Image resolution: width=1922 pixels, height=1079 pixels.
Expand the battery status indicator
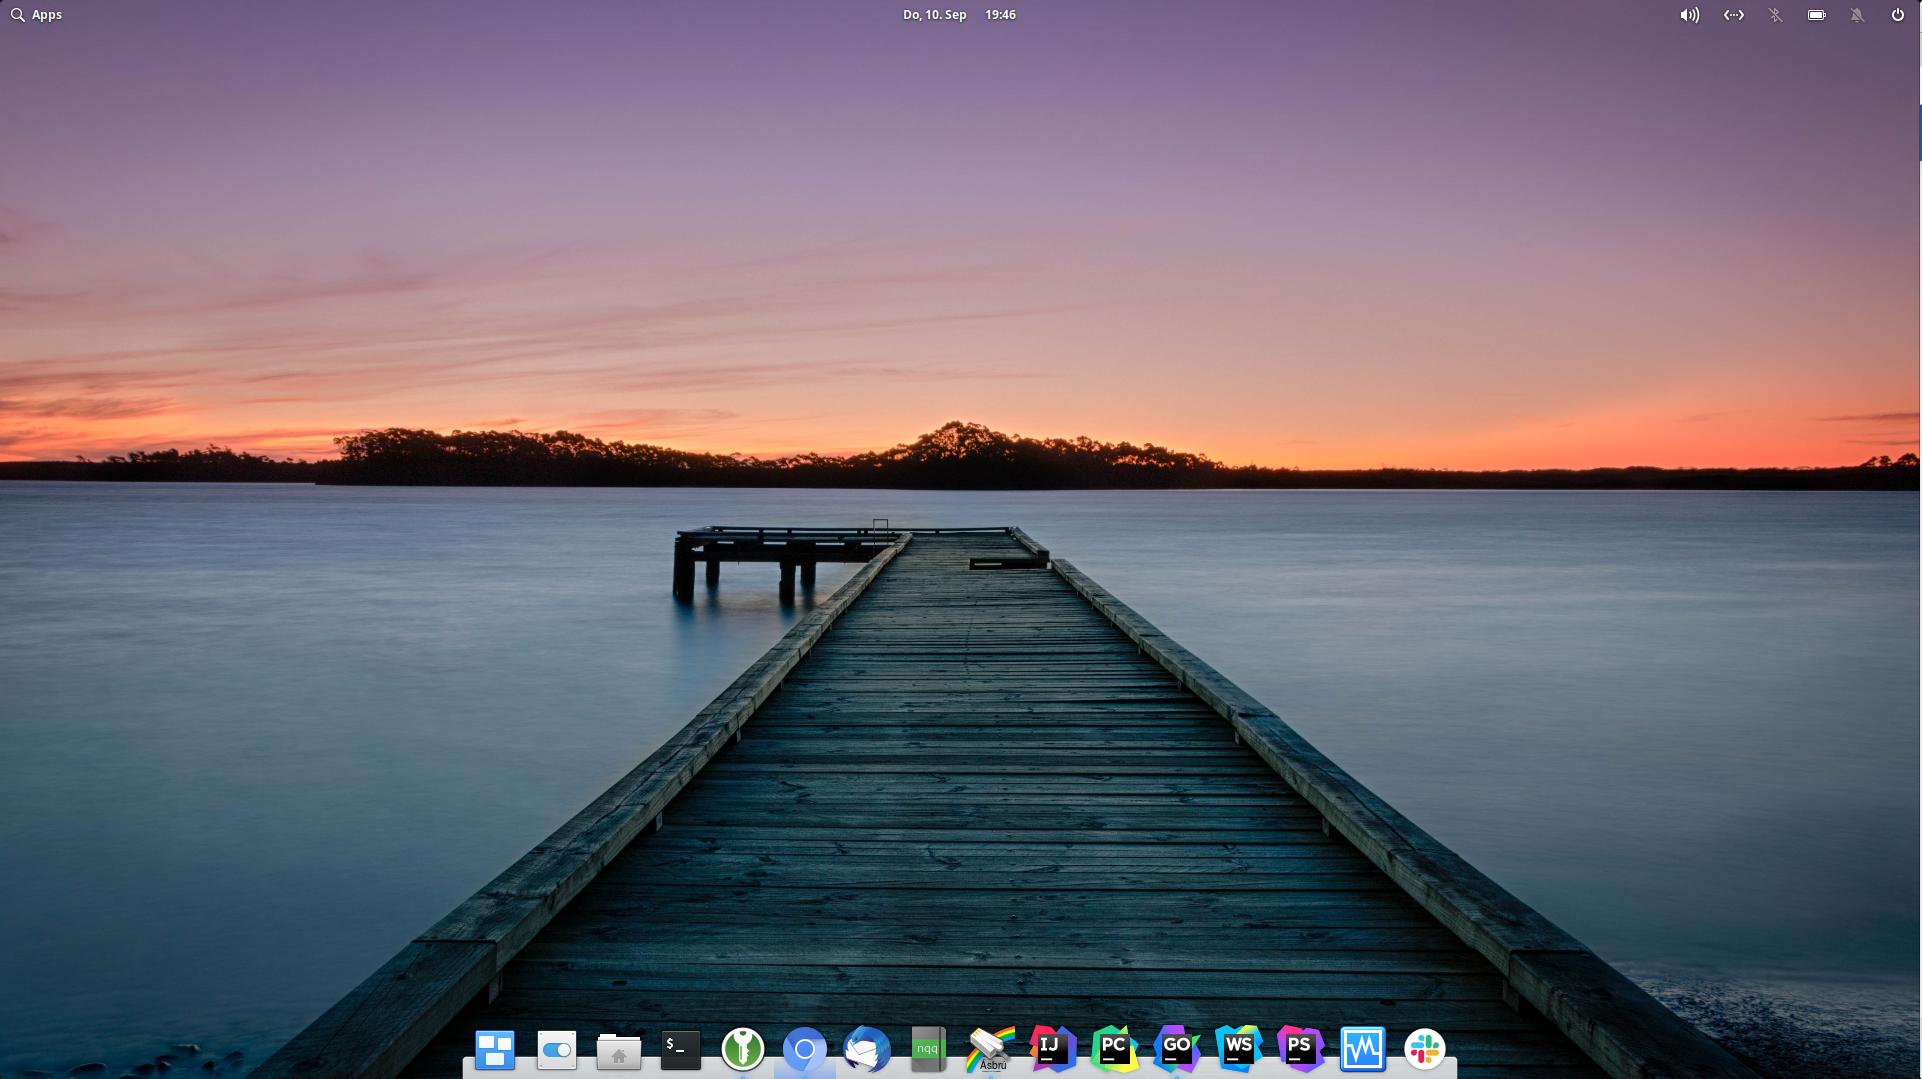1816,15
